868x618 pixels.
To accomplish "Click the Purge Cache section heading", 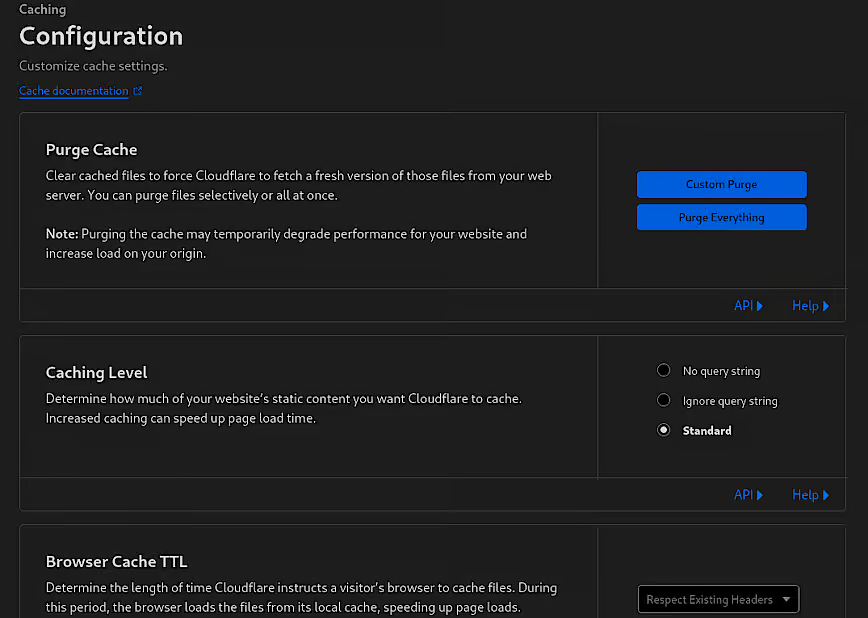I will click(91, 150).
